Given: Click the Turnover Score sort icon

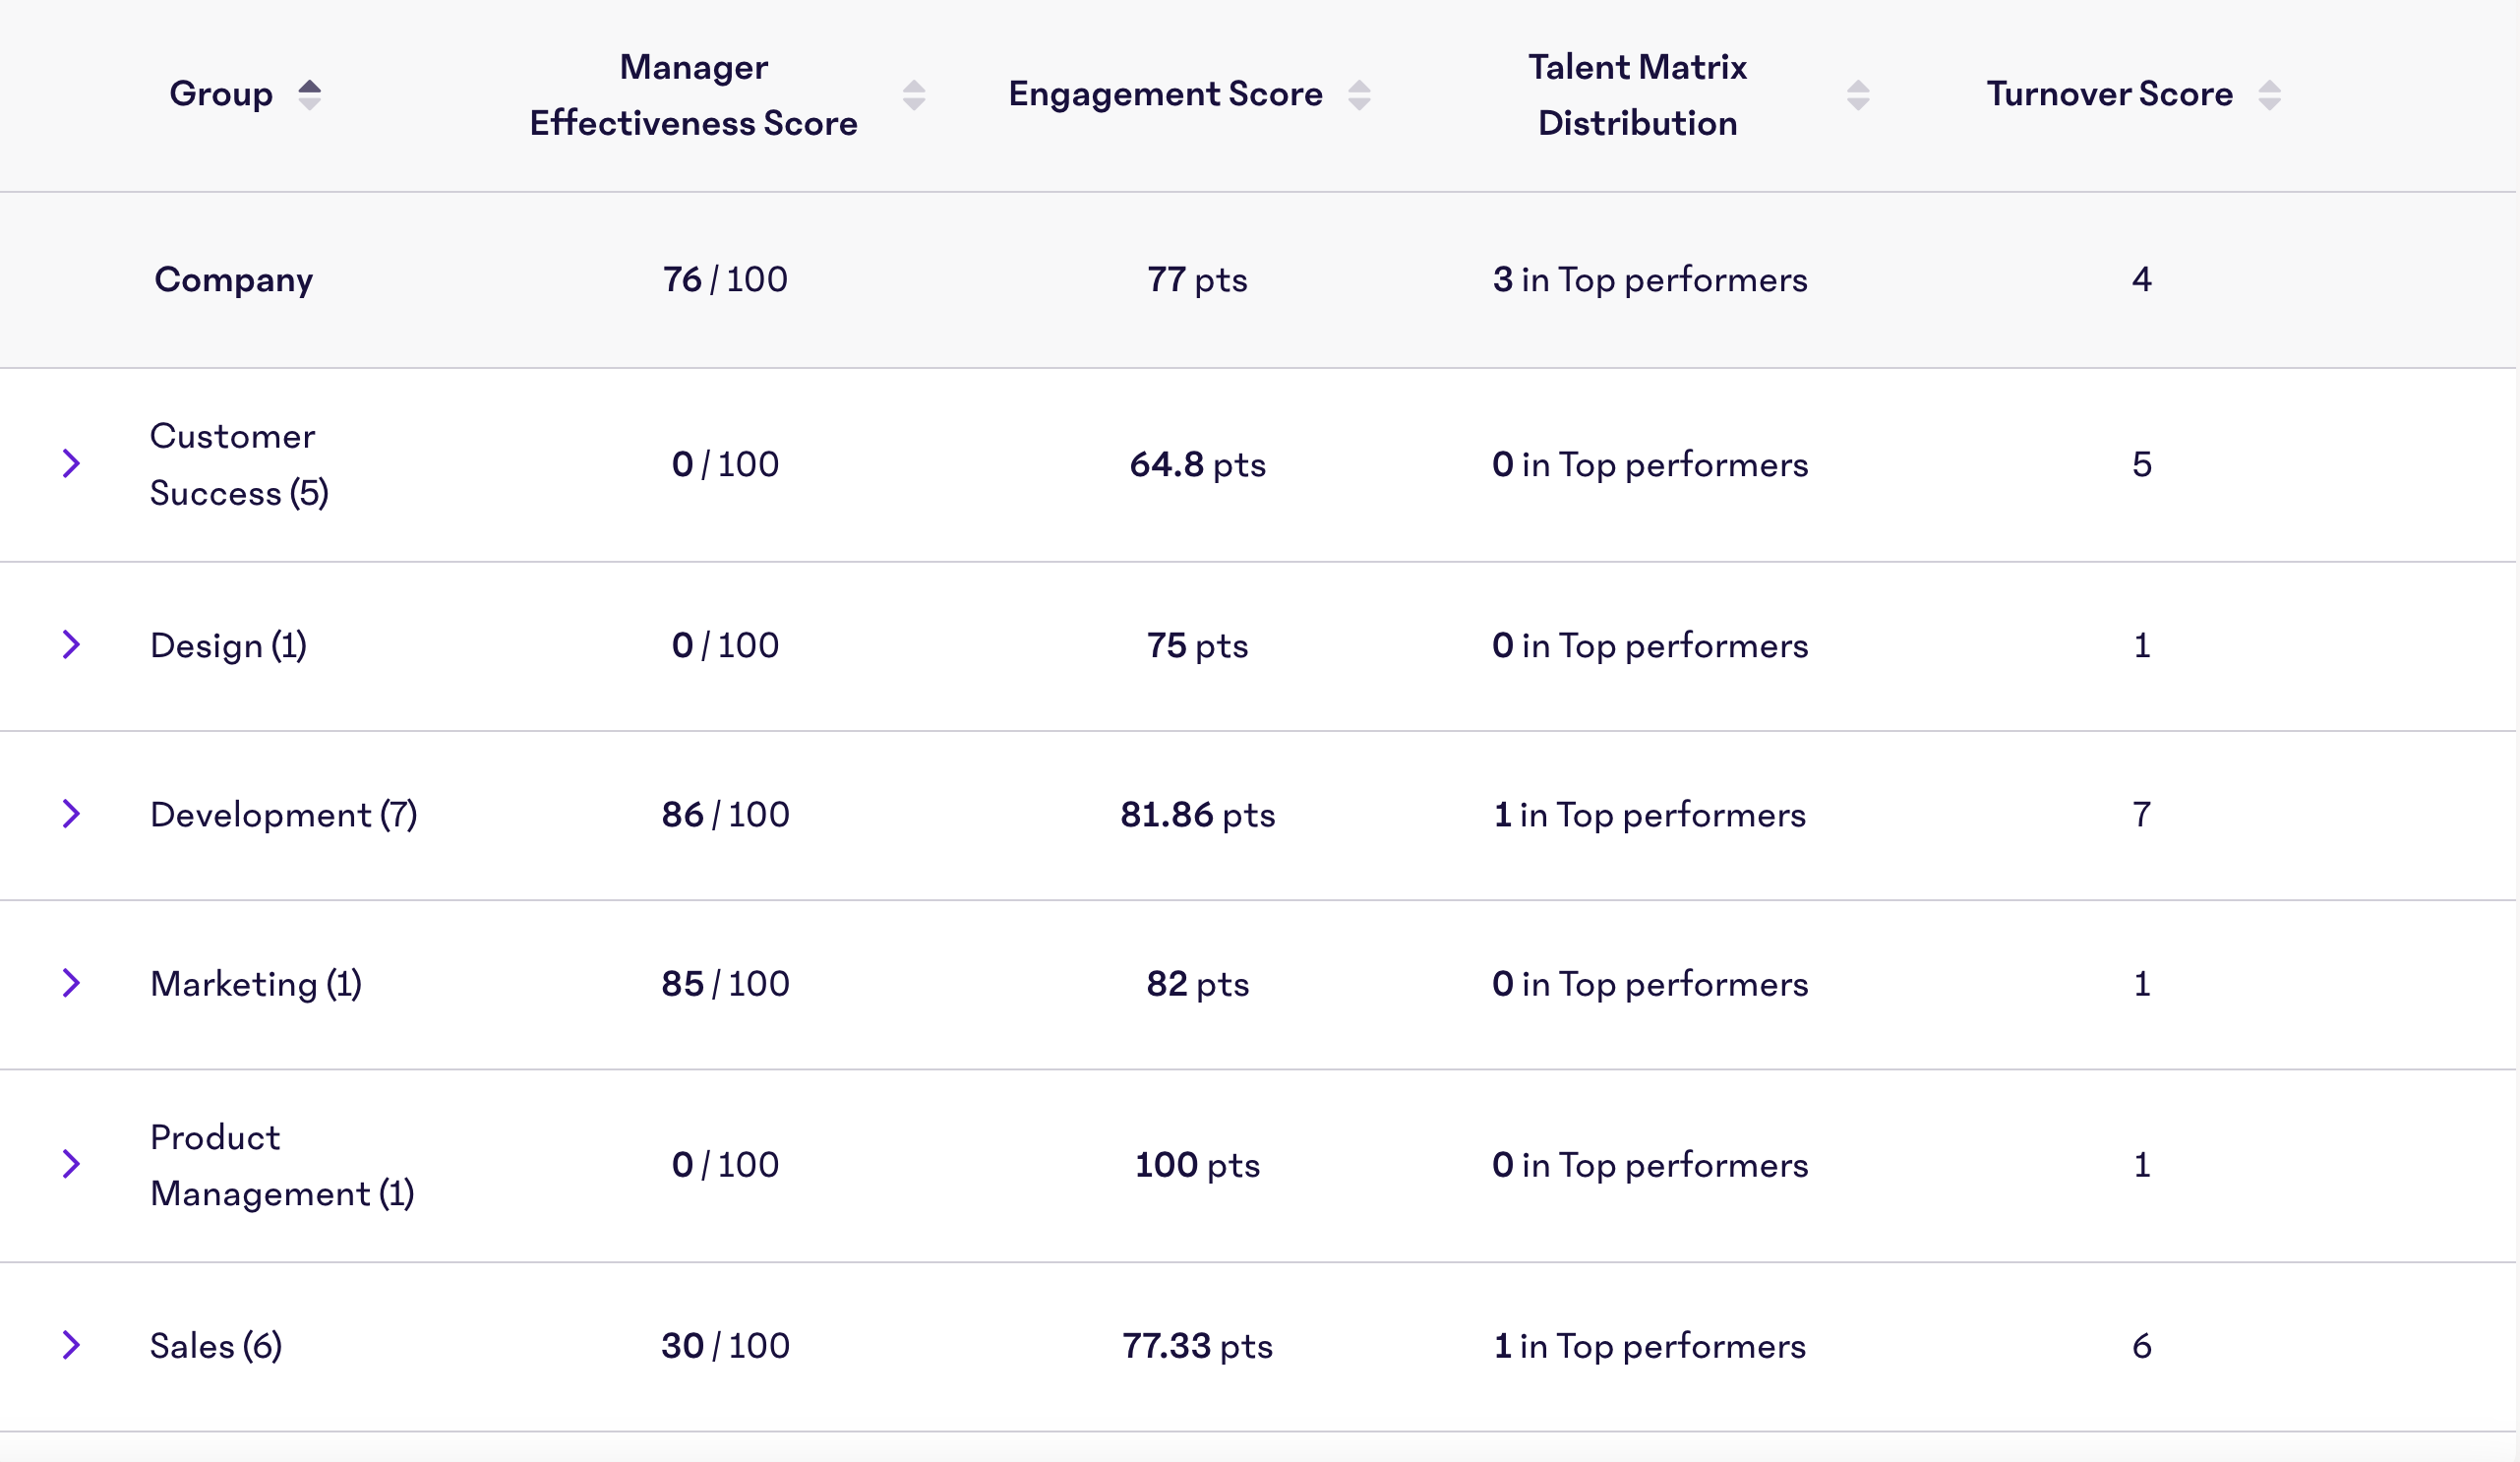Looking at the screenshot, I should point(2269,94).
